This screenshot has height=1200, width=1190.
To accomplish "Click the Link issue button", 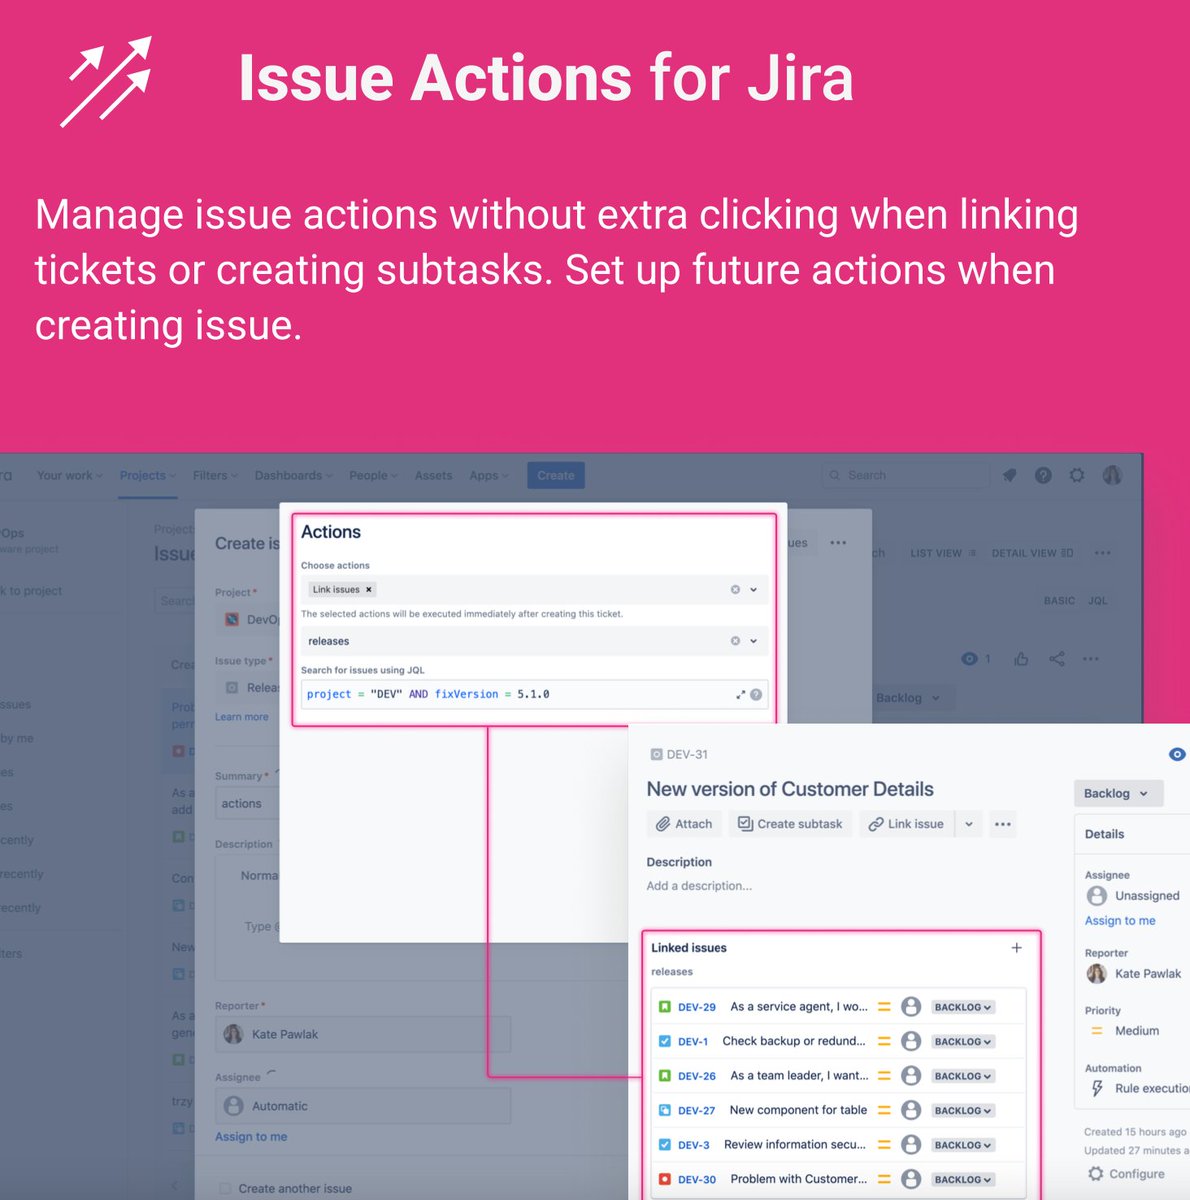I will pos(906,824).
